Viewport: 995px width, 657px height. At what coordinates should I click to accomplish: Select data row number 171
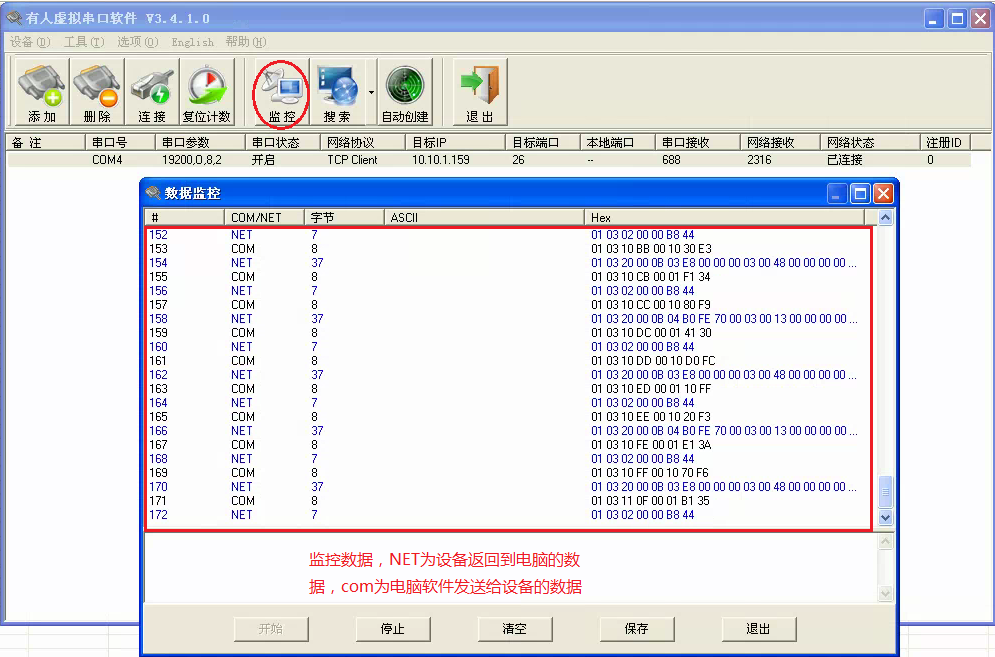[508, 501]
